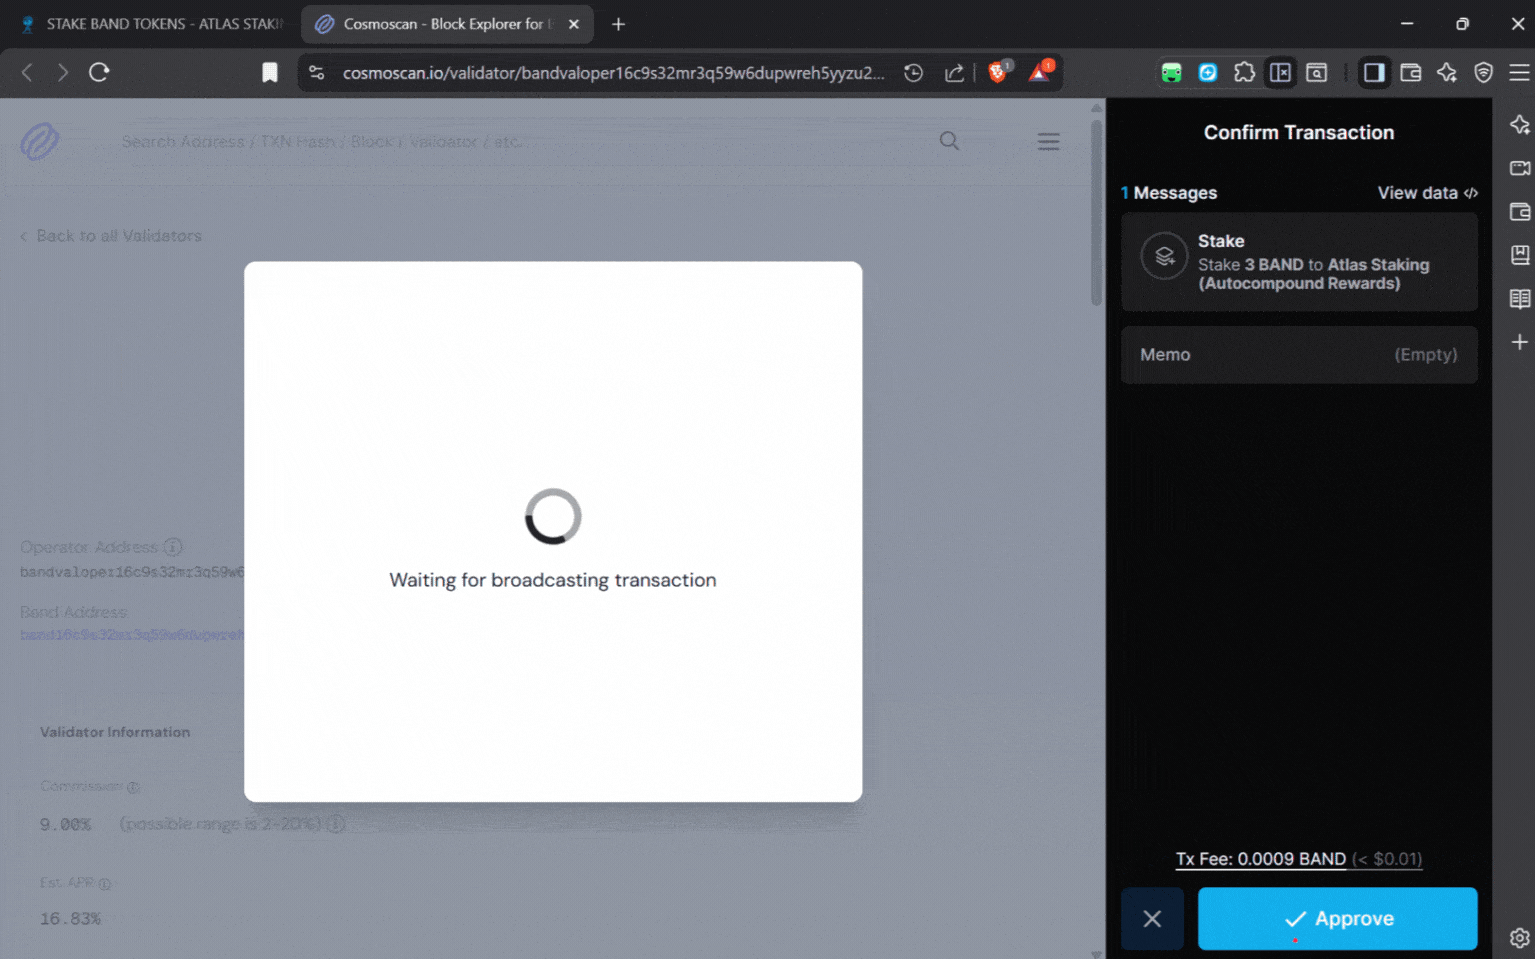Open the browser Extensions puzzle icon
The height and width of the screenshot is (959, 1535).
[1245, 72]
